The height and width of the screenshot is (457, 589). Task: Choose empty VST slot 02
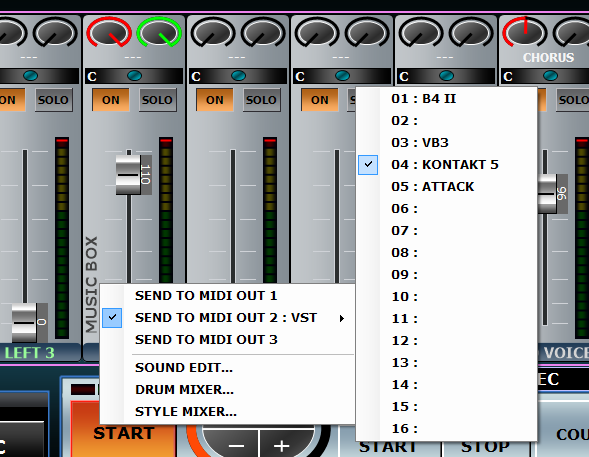(x=446, y=121)
